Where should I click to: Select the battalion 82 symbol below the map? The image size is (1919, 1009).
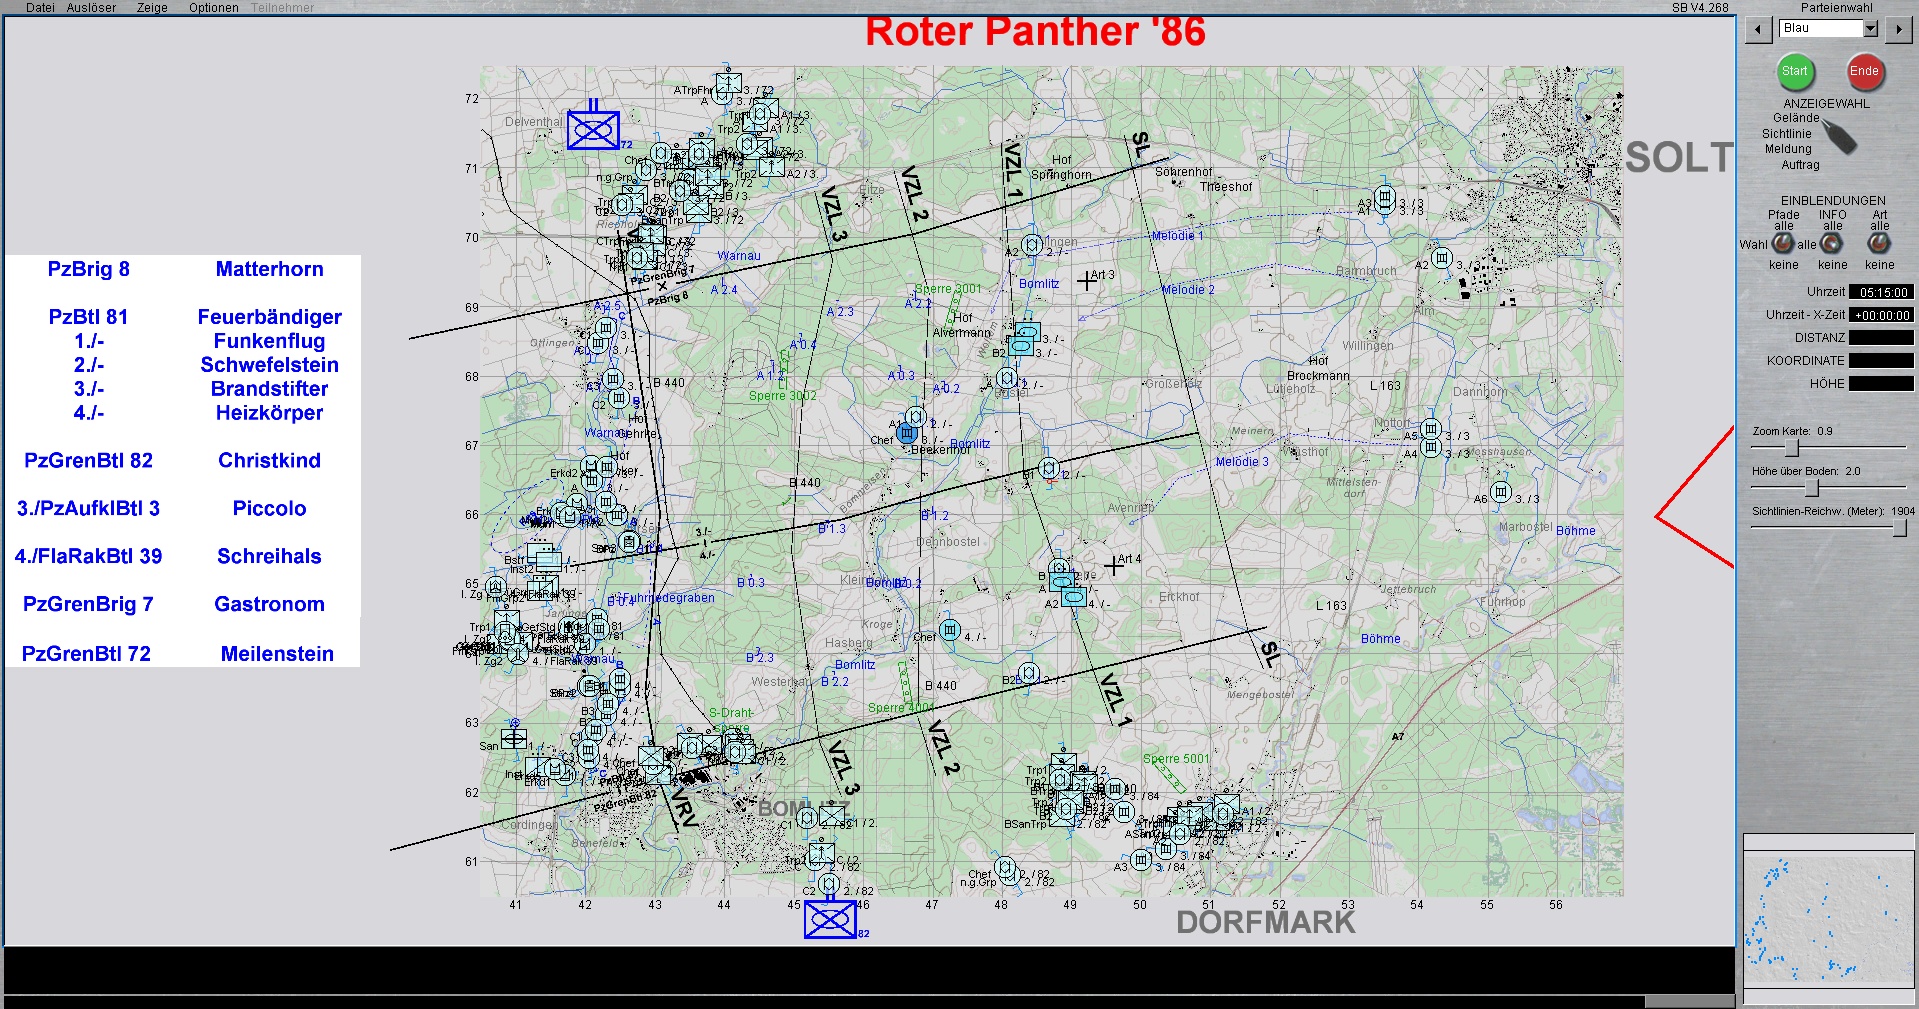tap(830, 919)
